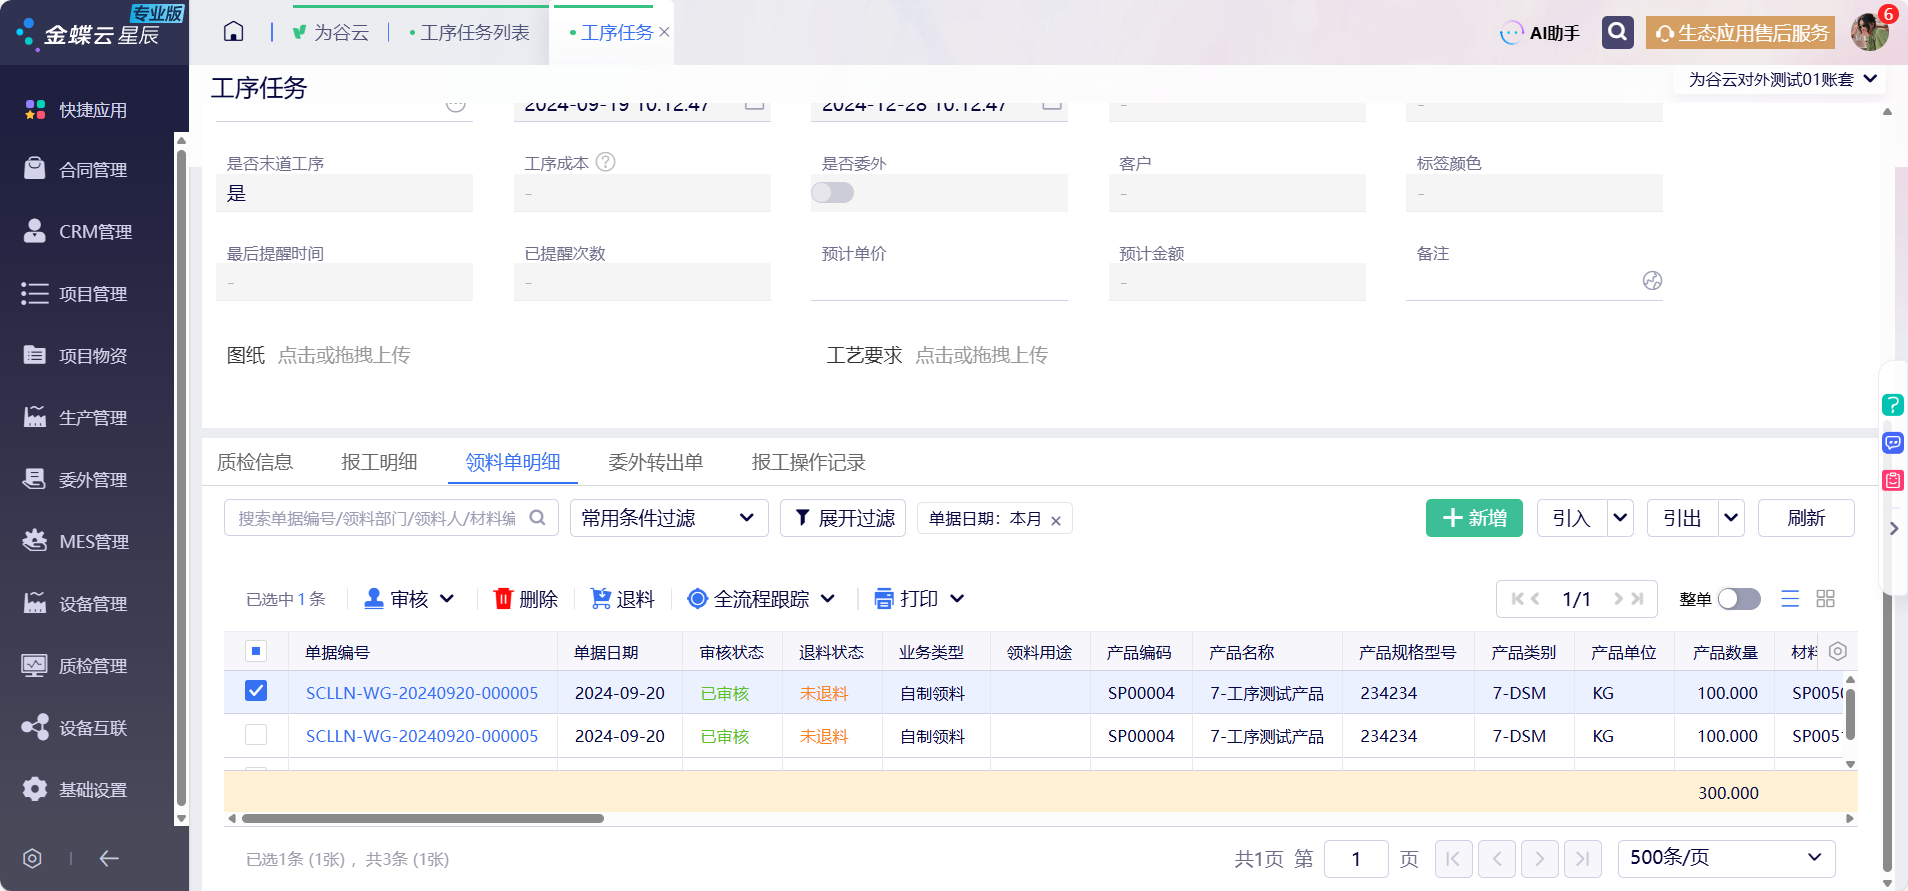Open 生产管理 module
The image size is (1908, 891).
77,418
